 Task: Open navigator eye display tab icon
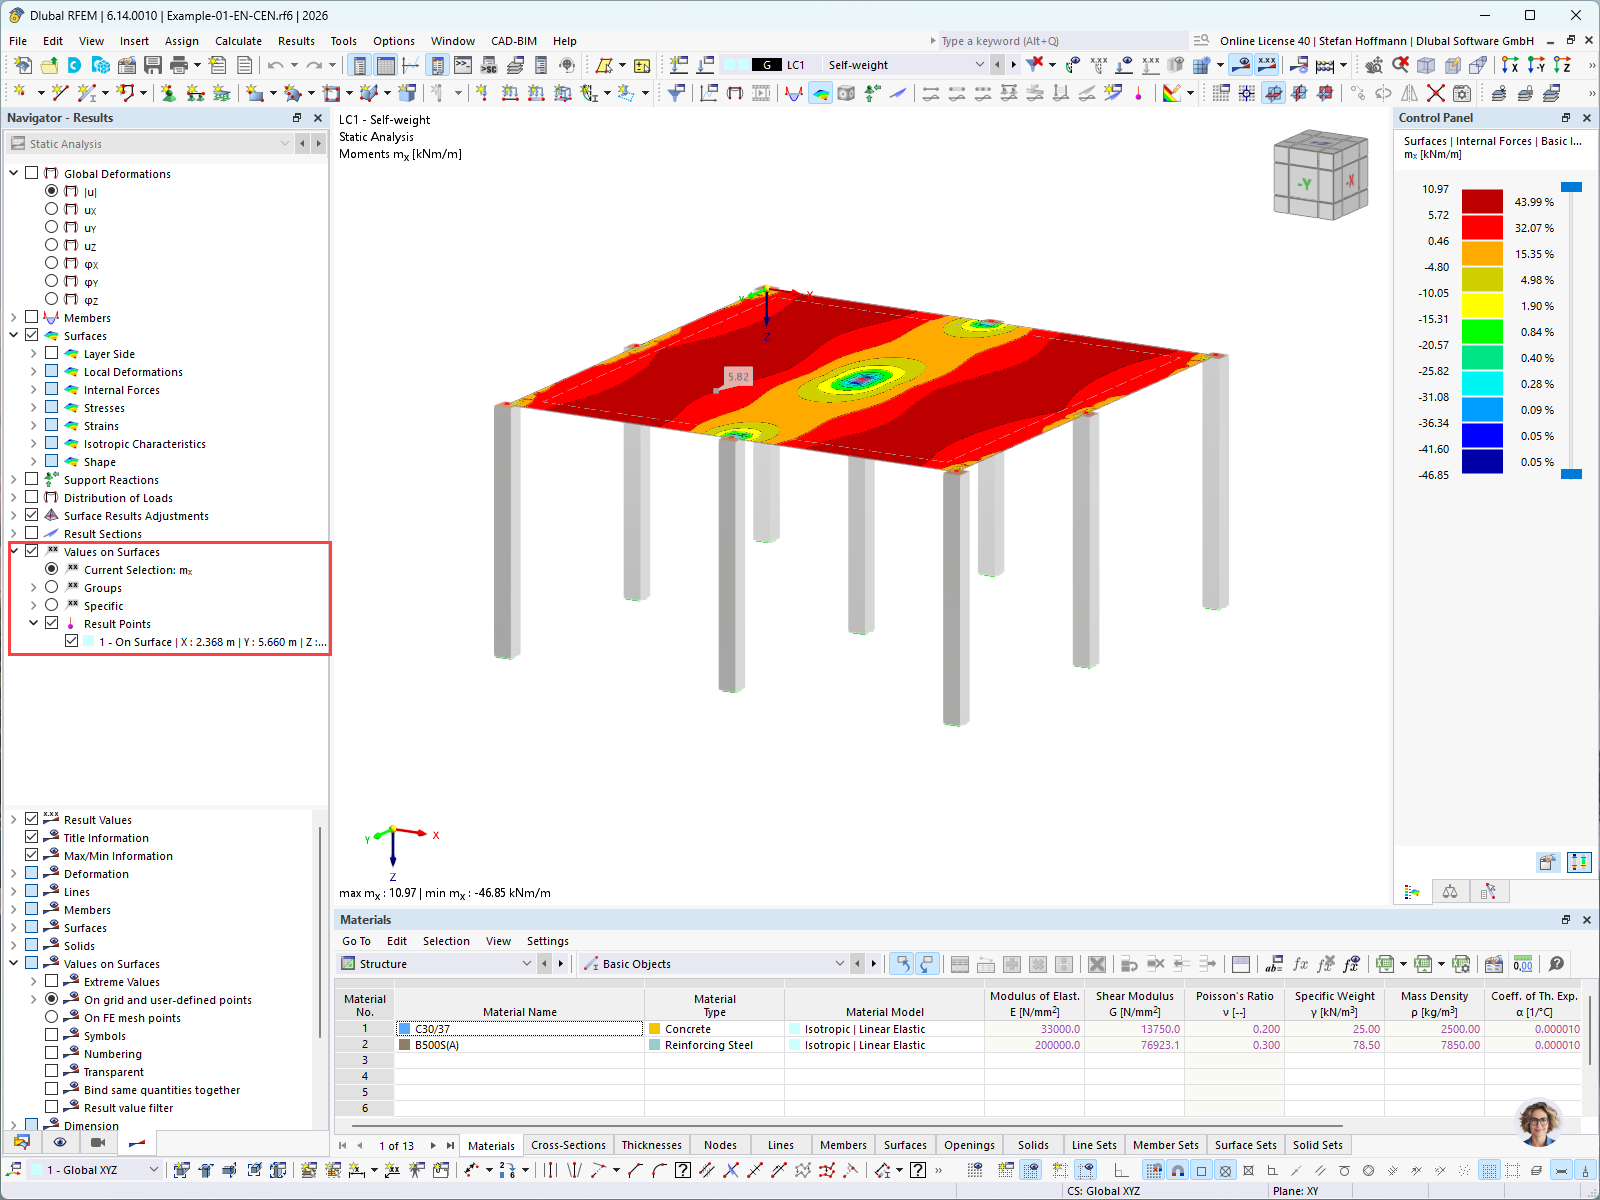60,1142
